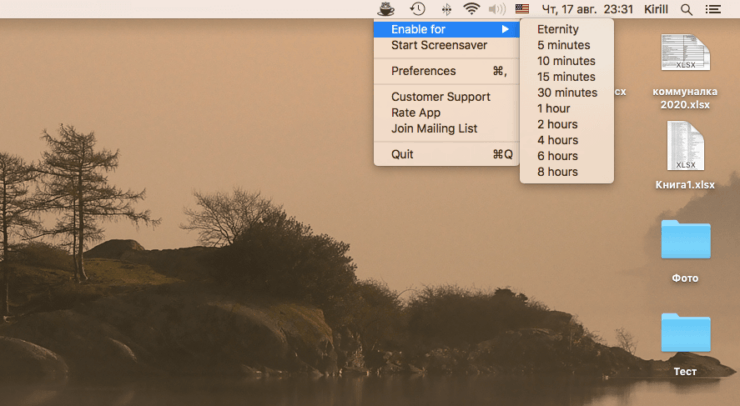
Task: Click Join Mailing List
Action: point(434,129)
